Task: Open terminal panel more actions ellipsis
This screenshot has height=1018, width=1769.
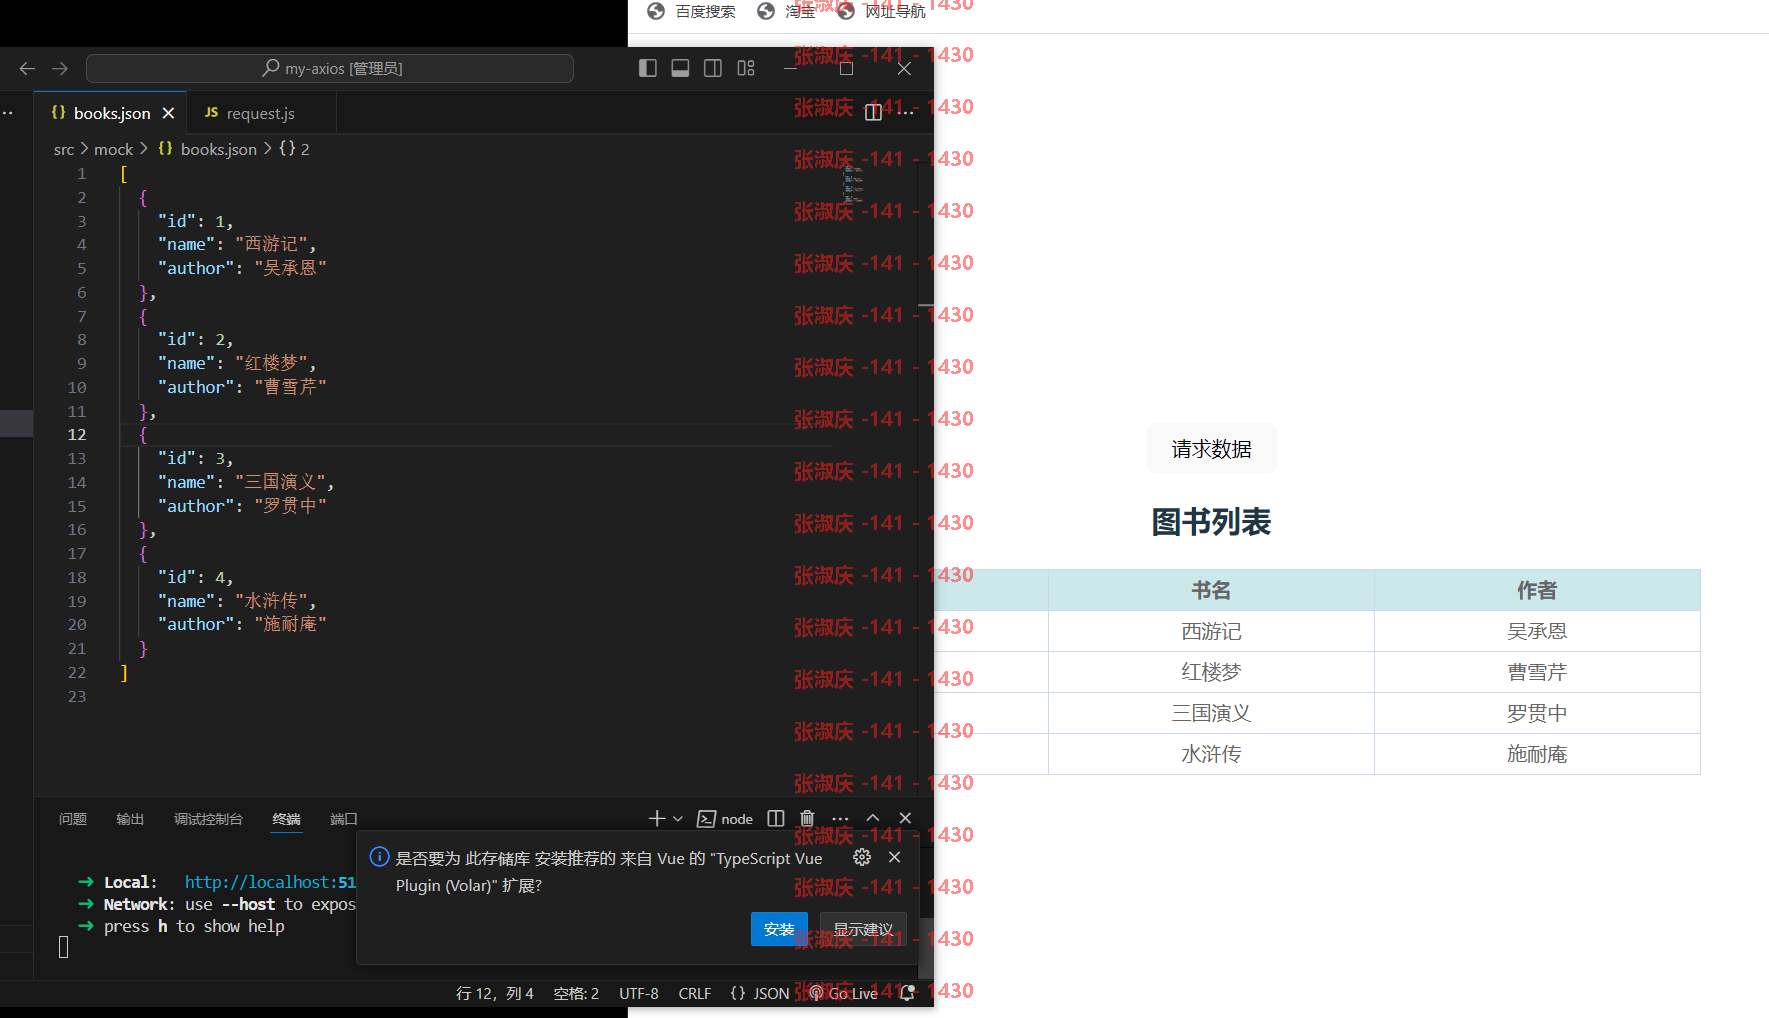Action: click(x=840, y=818)
